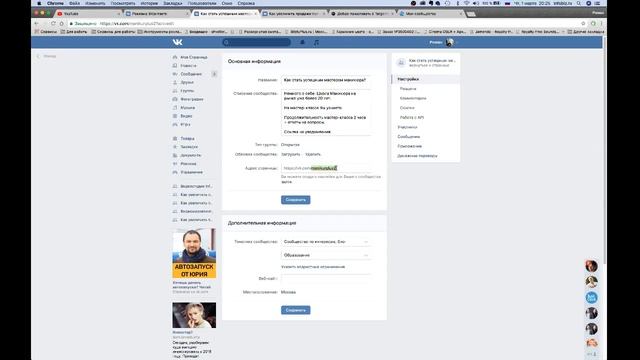
Task: Select Приложения in right menu
Action: (410, 146)
